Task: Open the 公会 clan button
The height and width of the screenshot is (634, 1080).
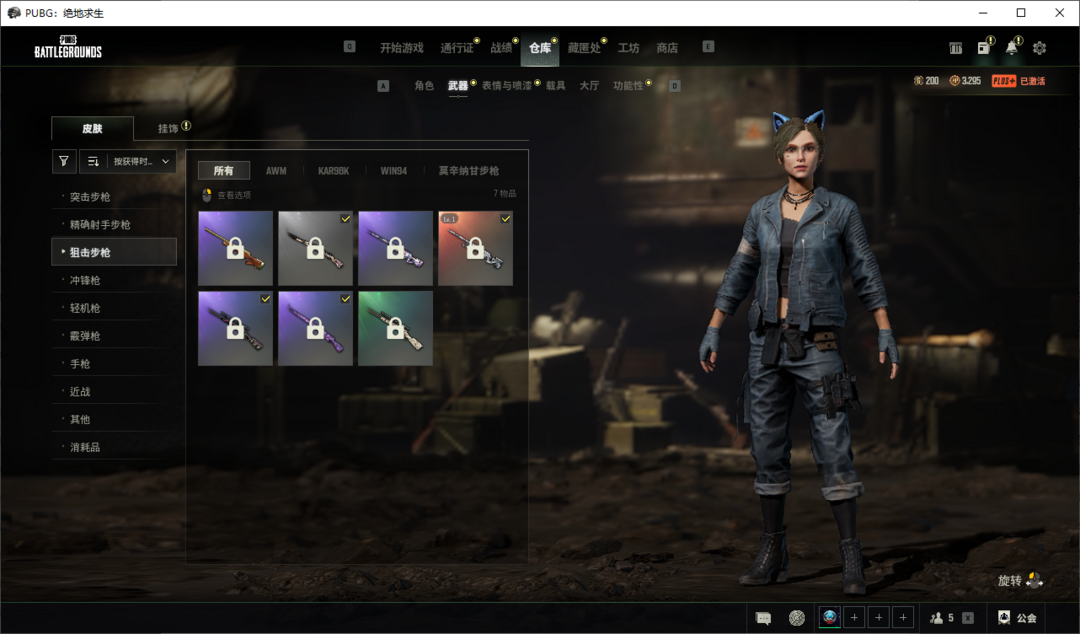Action: pos(1017,617)
